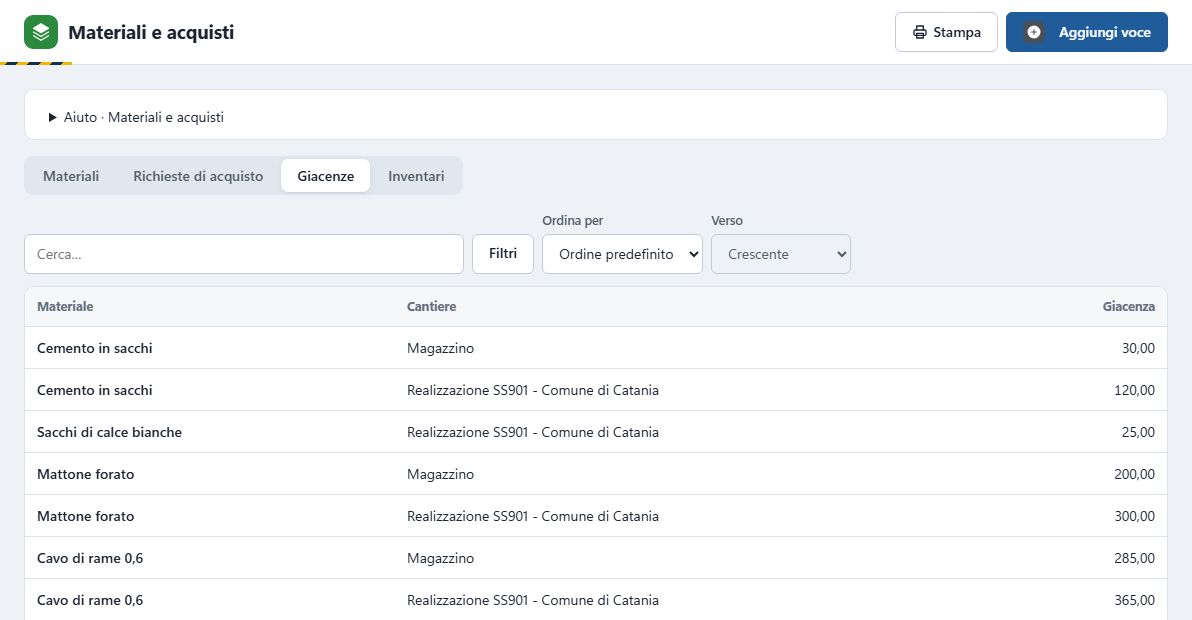Image resolution: width=1192 pixels, height=620 pixels.
Task: Click the plus circle icon in Aggiungi voce
Action: pos(1034,32)
